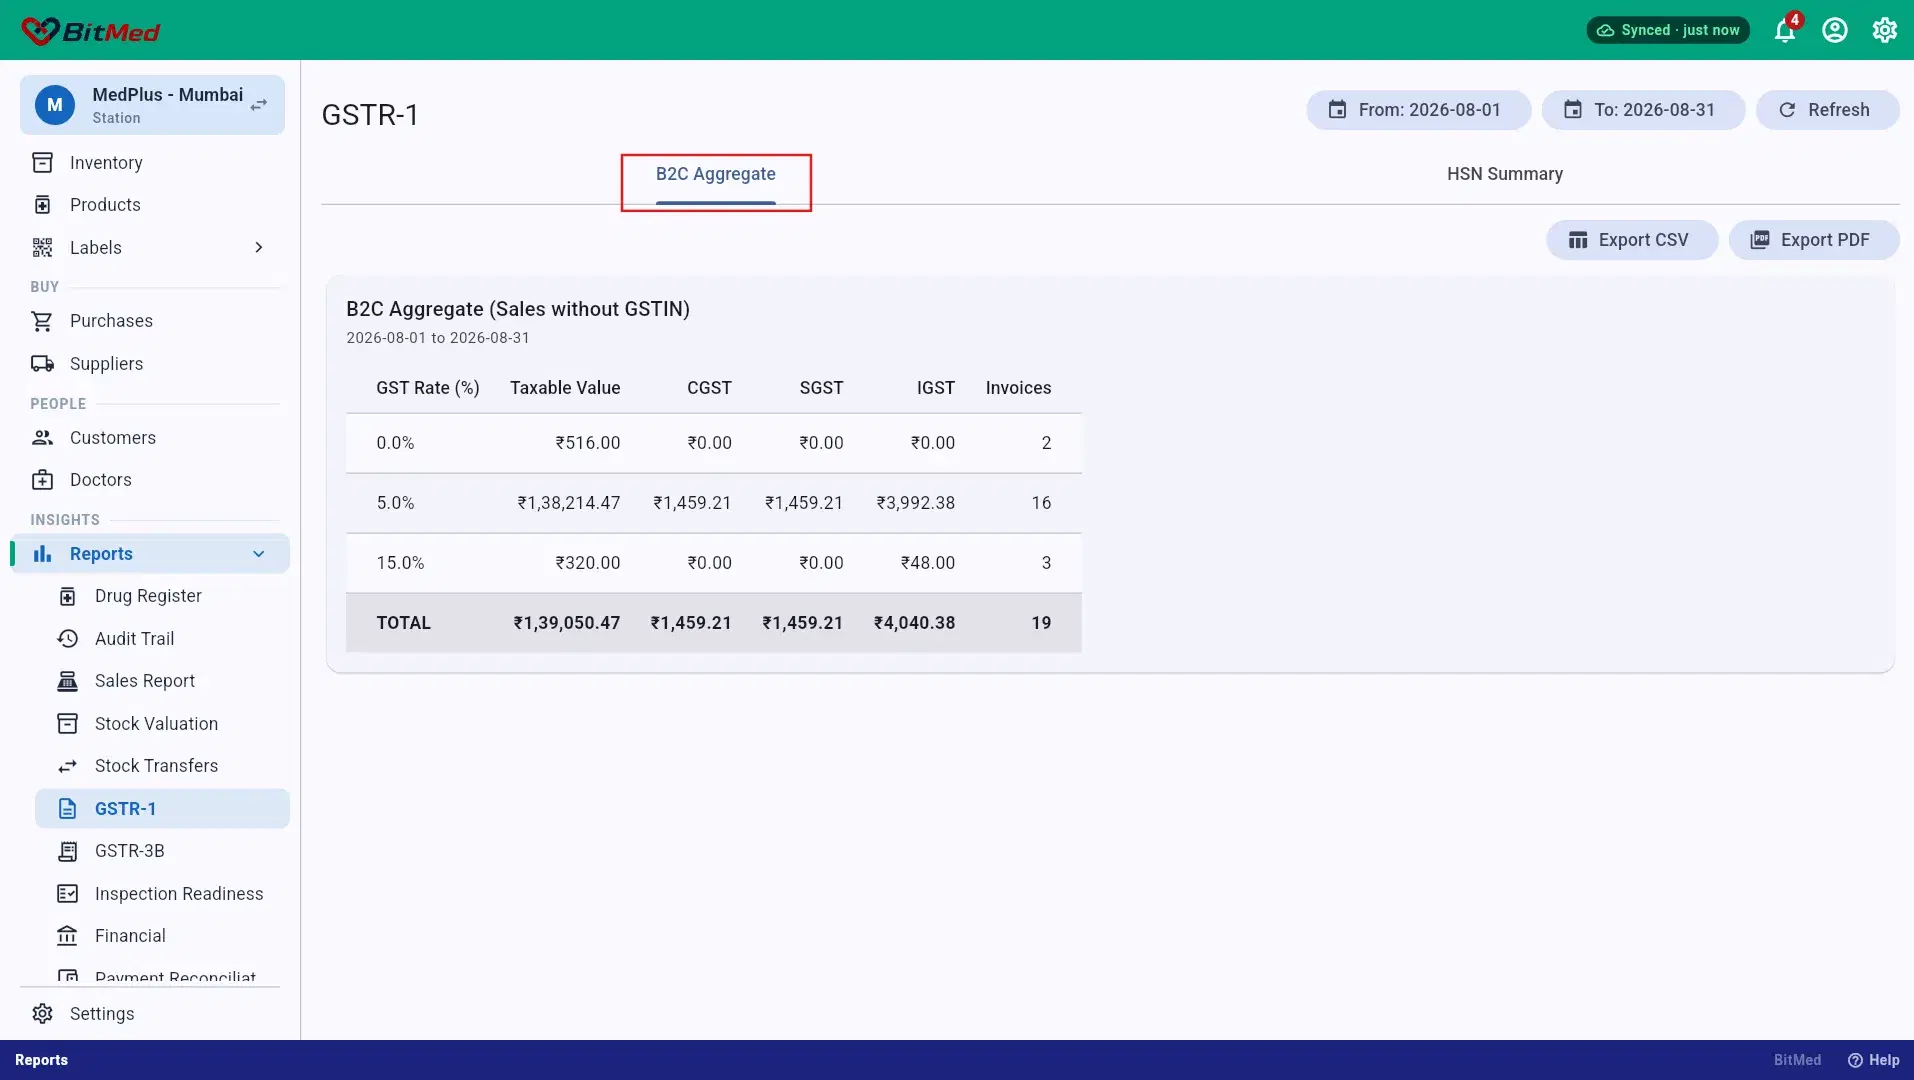Open Audit Trail history icon
1914x1080 pixels.
[67, 639]
